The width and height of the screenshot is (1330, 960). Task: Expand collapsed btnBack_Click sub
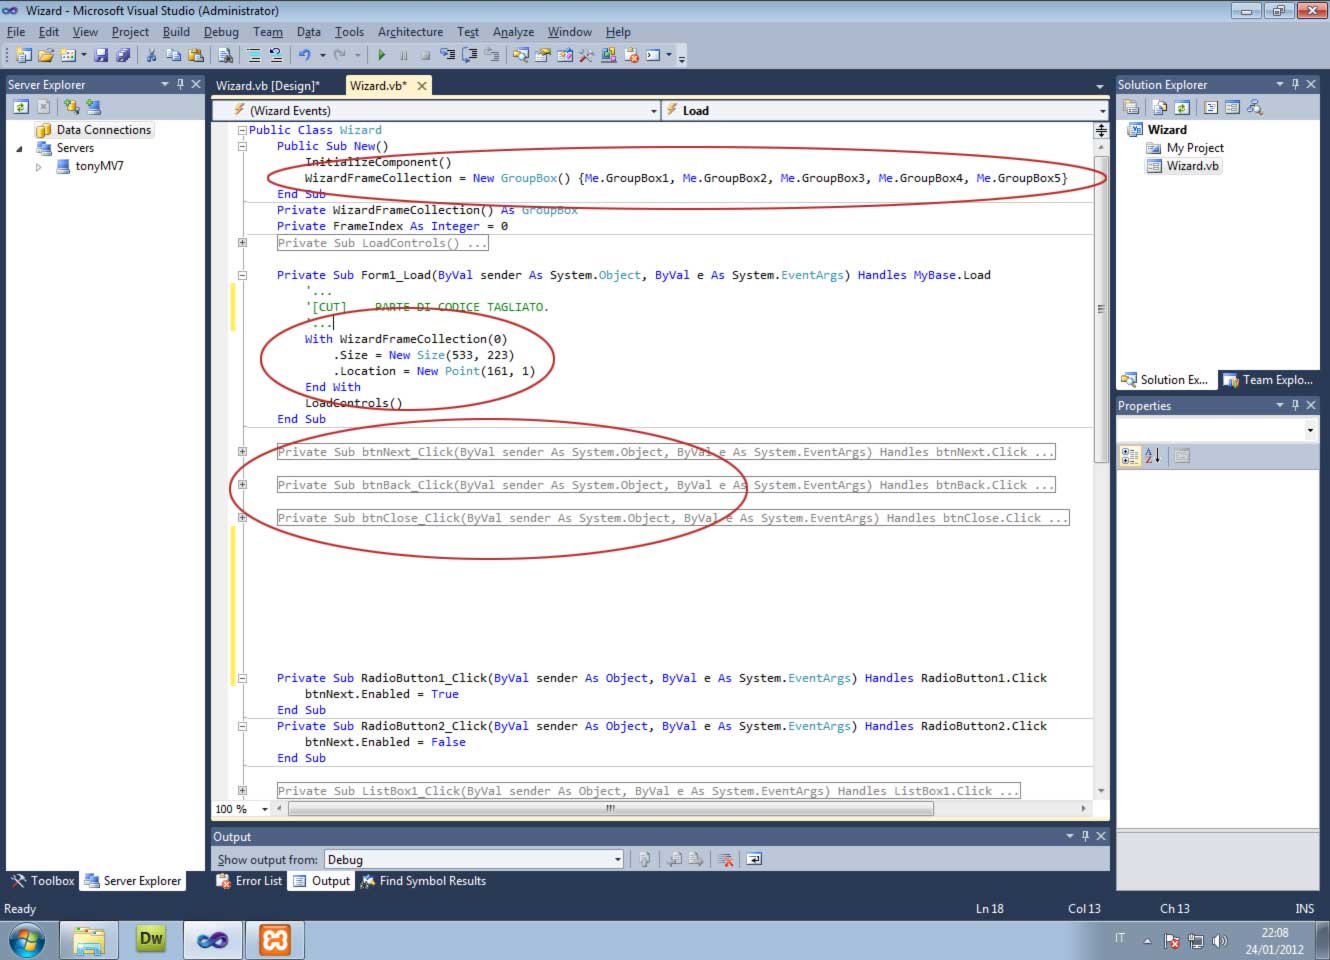242,485
